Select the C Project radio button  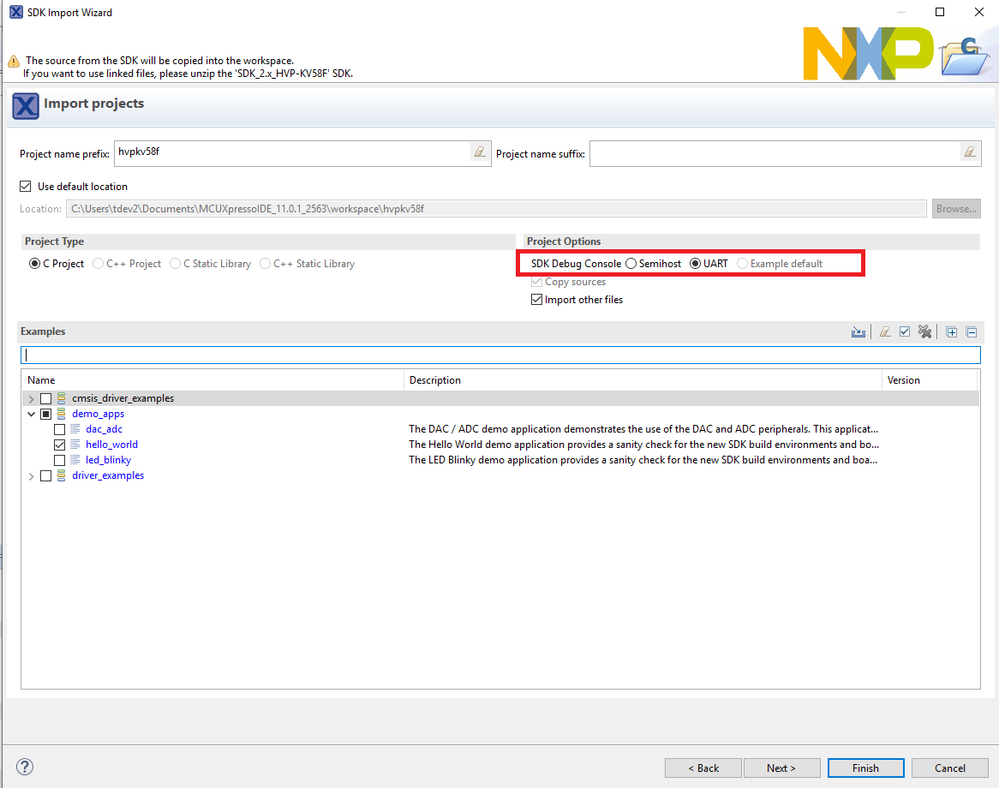[x=34, y=264]
